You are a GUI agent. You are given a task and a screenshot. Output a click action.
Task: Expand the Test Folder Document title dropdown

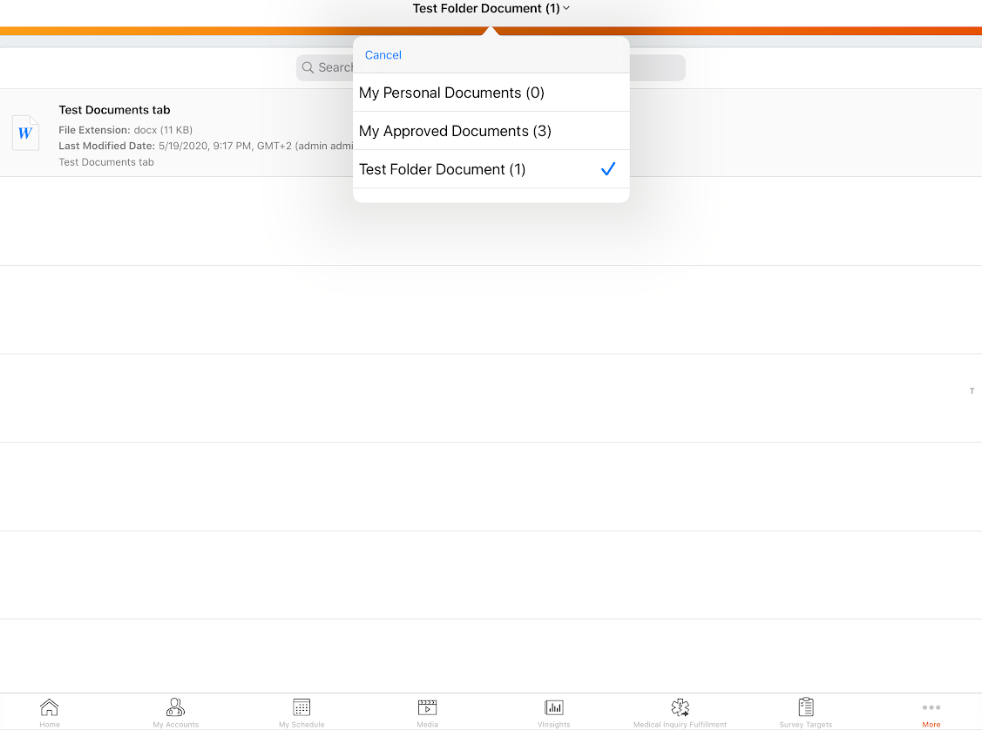point(491,9)
